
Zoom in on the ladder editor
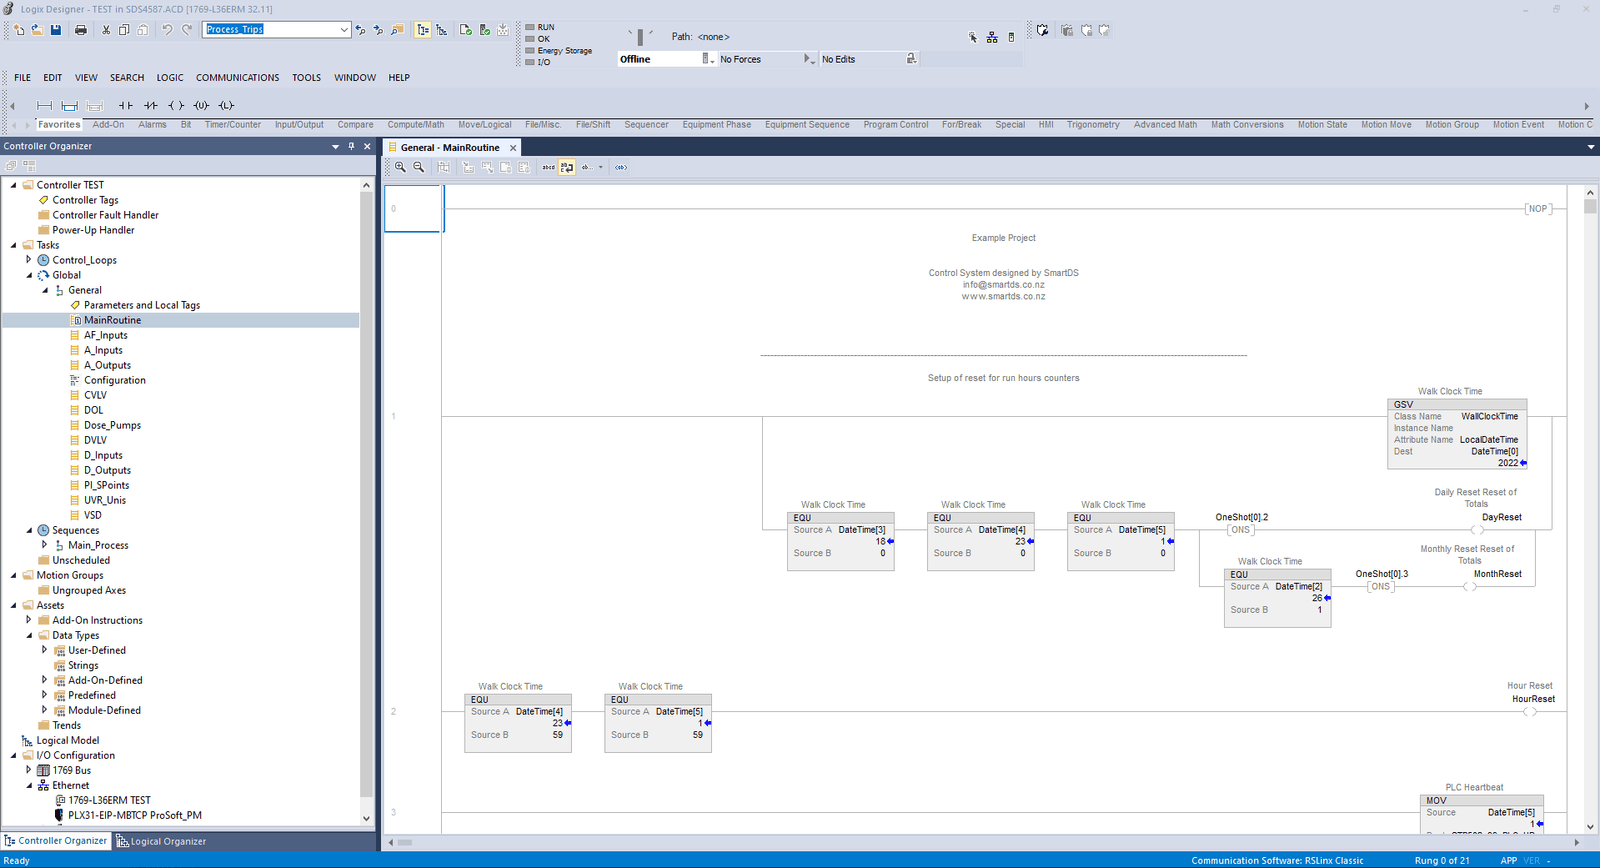point(400,167)
